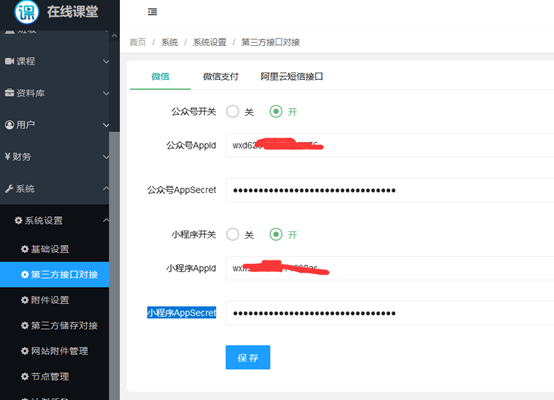
Task: Click the video camera icon beside 课程
Action: [x=10, y=61]
